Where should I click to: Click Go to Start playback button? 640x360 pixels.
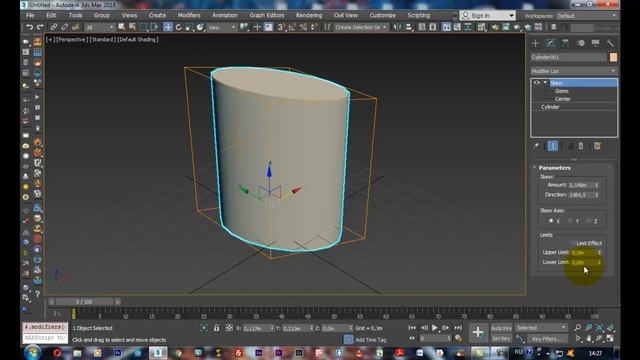point(412,328)
